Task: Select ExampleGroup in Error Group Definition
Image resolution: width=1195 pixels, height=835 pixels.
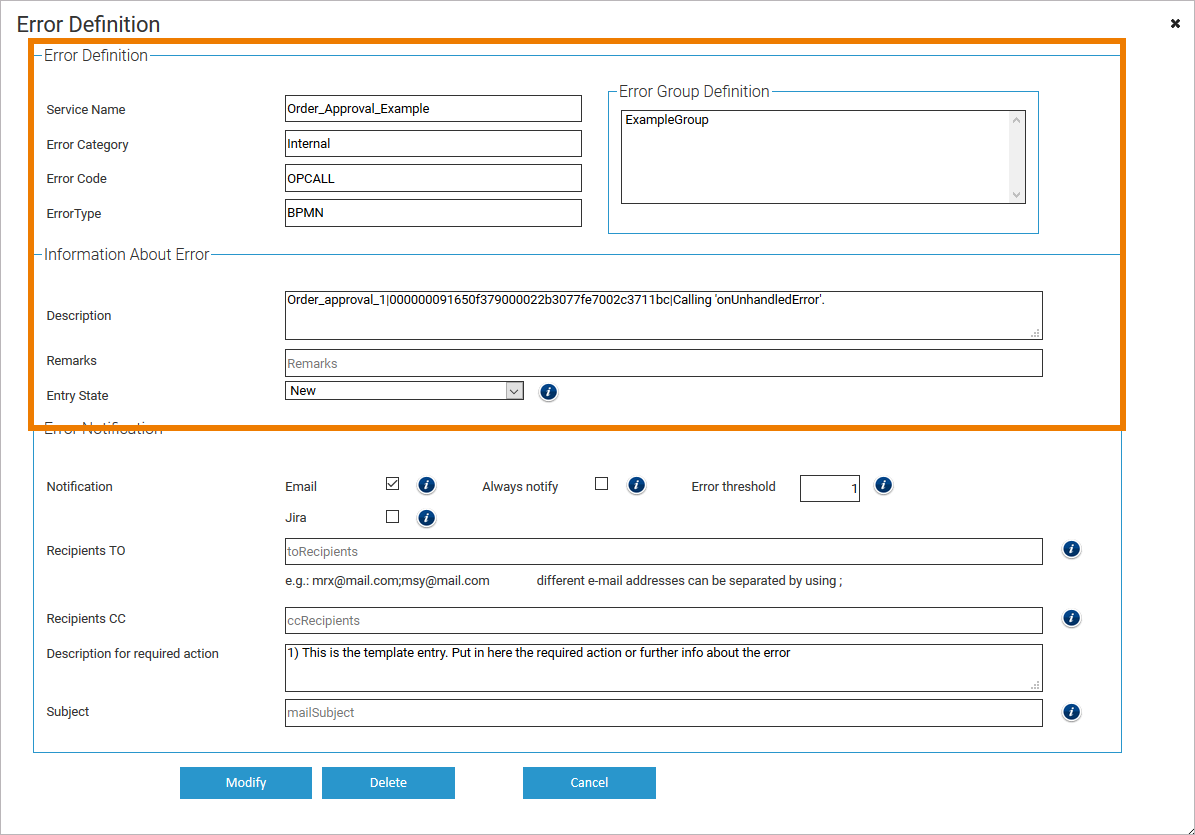Action: pyautogui.click(x=667, y=120)
